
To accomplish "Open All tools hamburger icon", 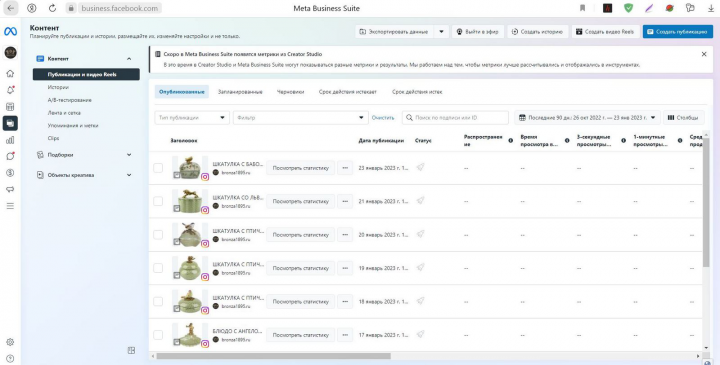I will [x=10, y=206].
